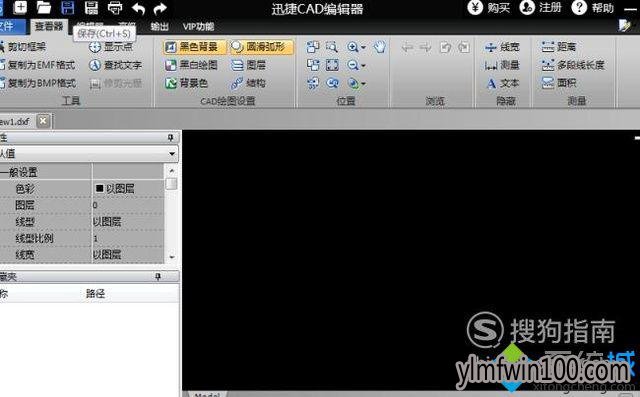Click the Save As floppy icon

(91, 8)
